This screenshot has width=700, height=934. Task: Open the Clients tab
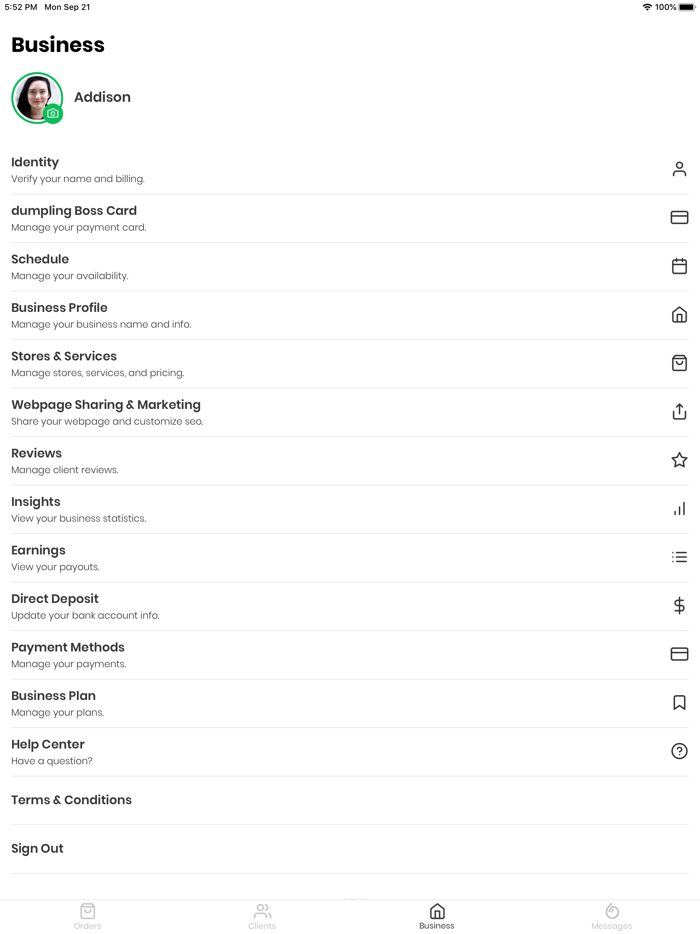[262, 915]
